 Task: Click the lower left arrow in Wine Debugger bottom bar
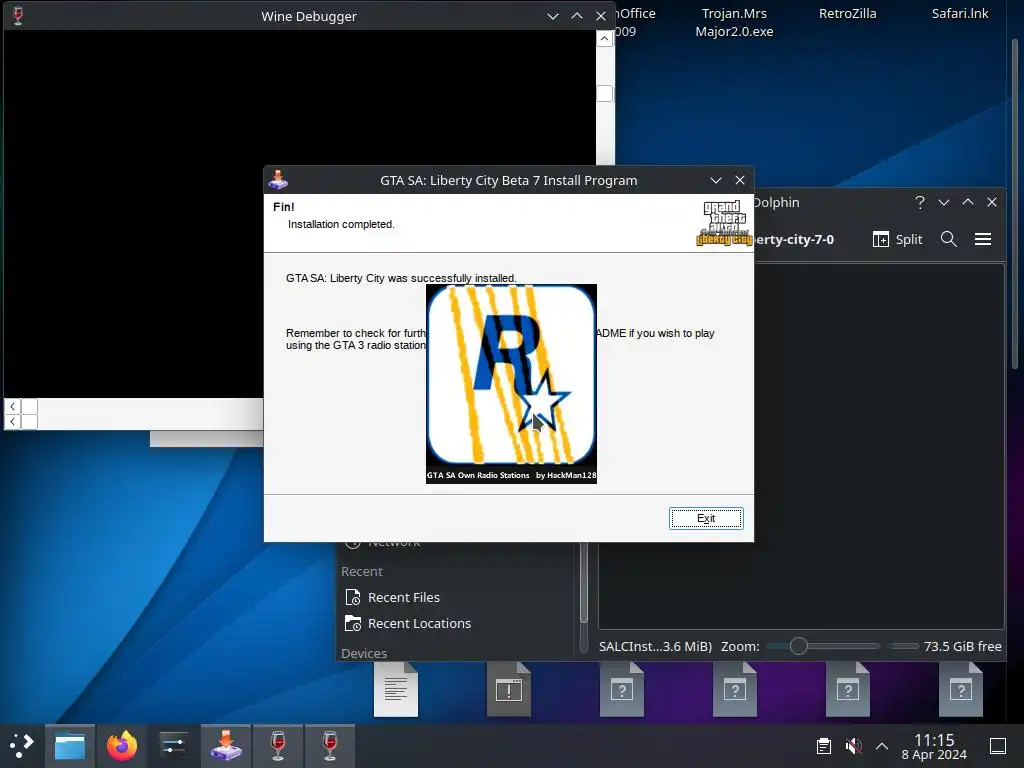pyautogui.click(x=12, y=422)
